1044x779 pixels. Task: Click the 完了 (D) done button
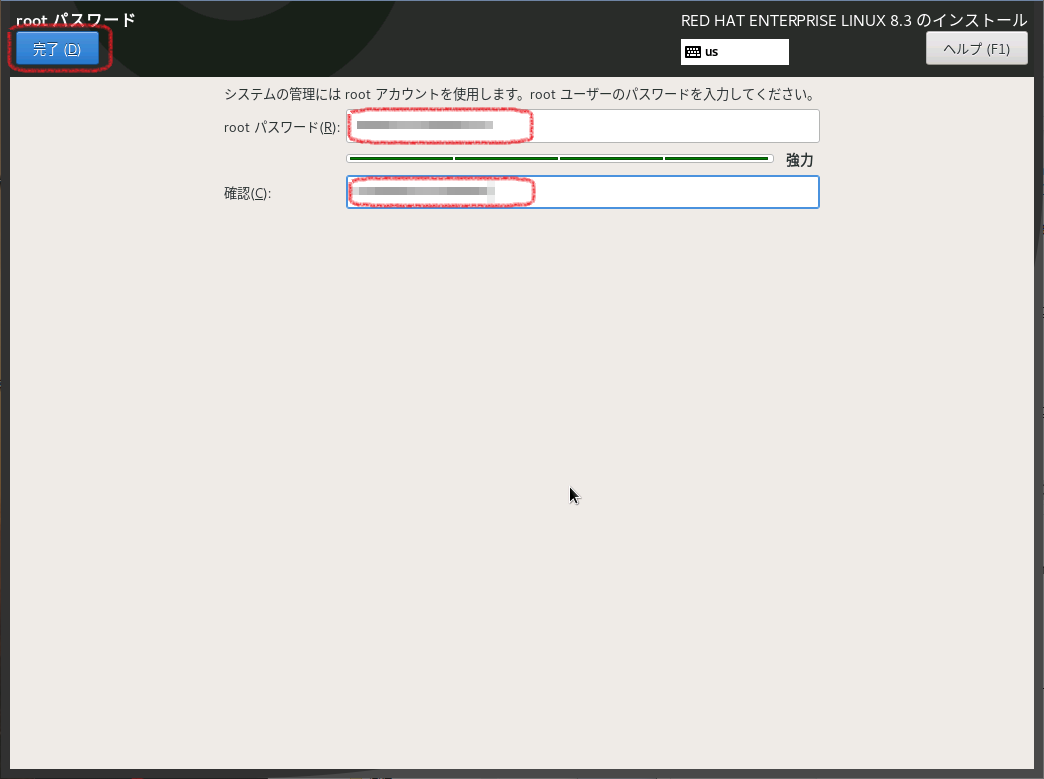pyautogui.click(x=57, y=49)
